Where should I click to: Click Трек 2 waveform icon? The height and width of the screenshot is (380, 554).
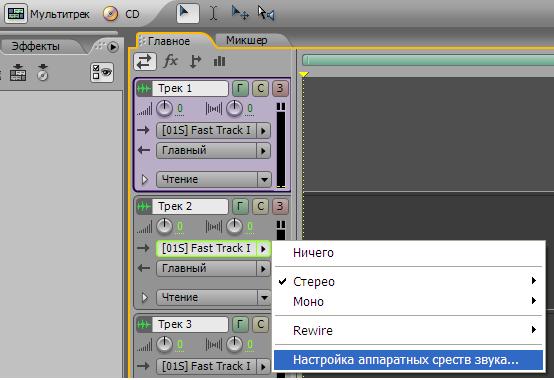(144, 206)
